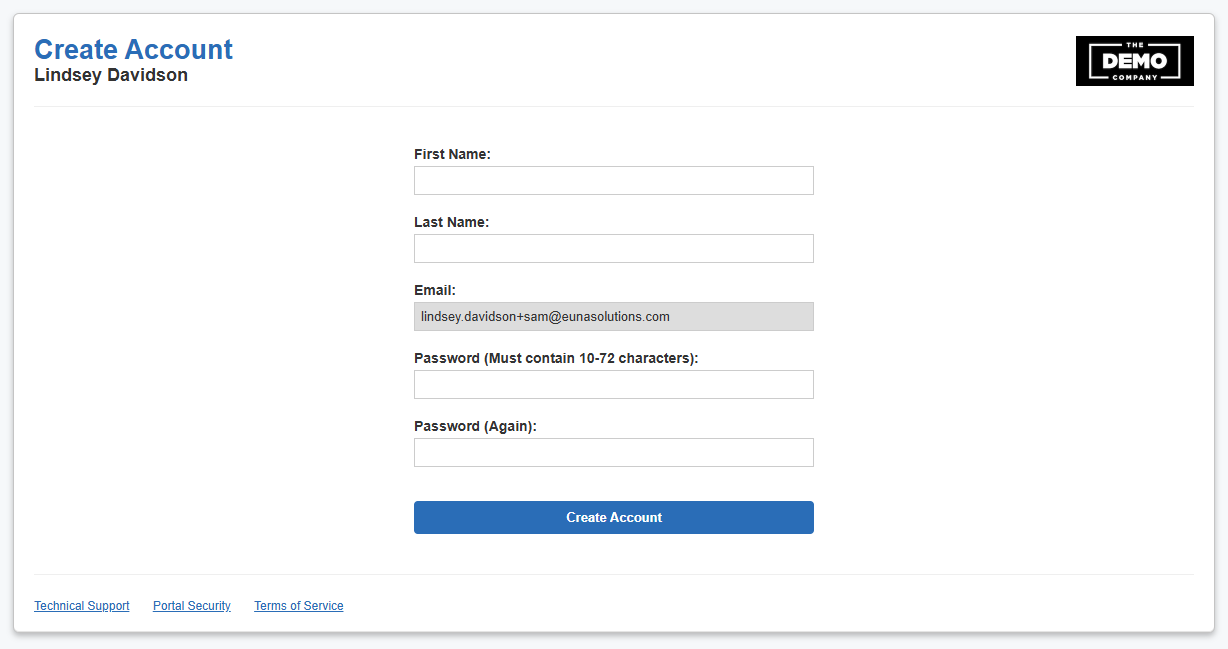Viewport: 1228px width, 649px height.
Task: Select the lindsey.davidson+sam email address text
Action: (545, 317)
